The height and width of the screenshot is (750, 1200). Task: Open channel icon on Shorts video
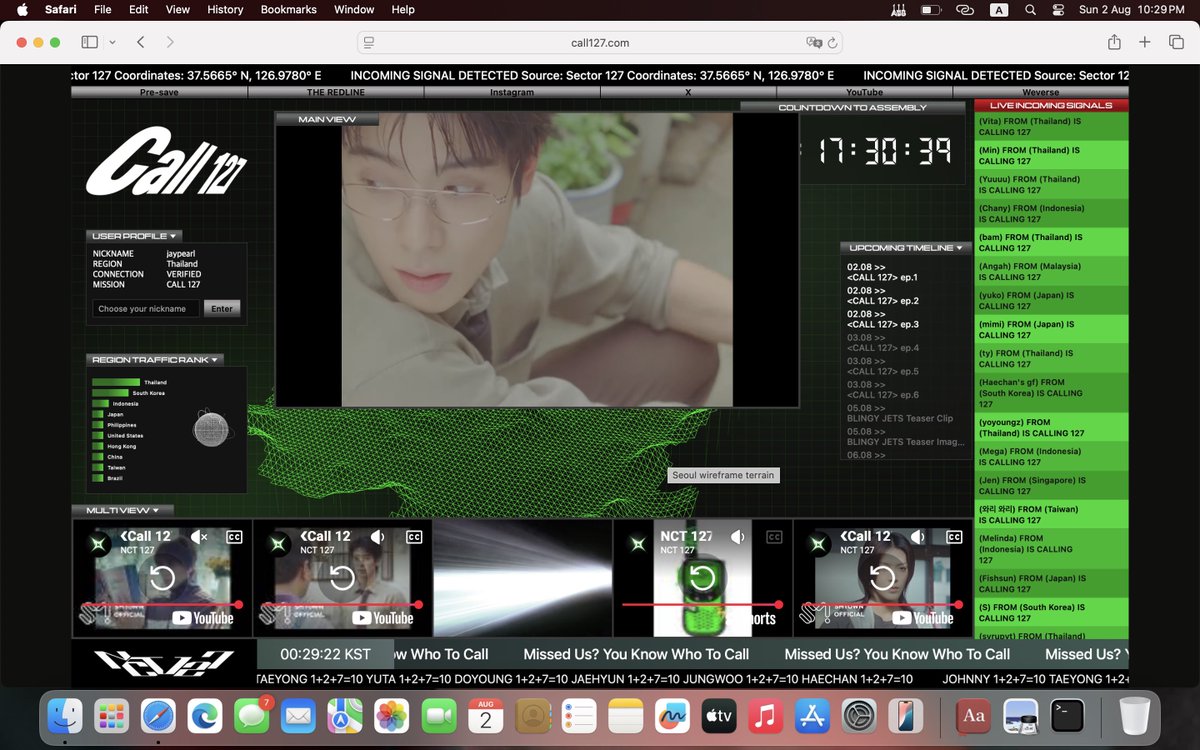click(x=639, y=544)
